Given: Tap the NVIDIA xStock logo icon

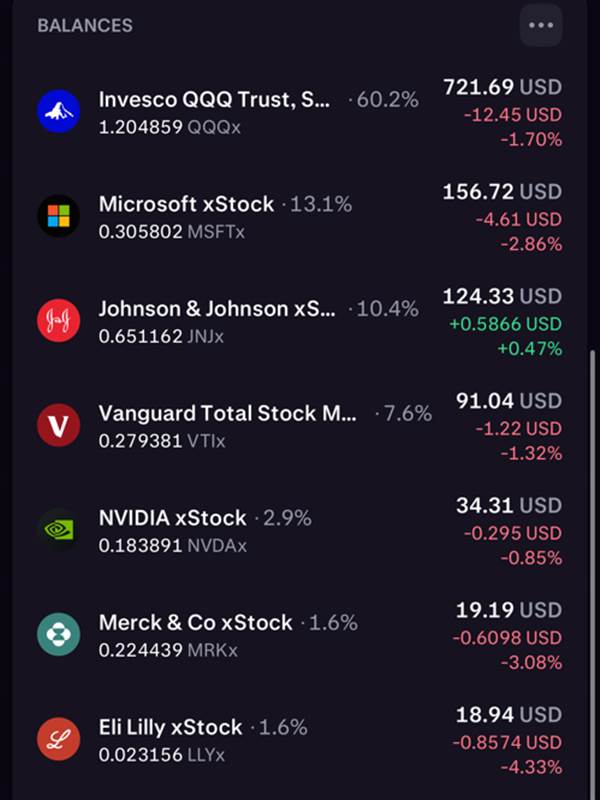Looking at the screenshot, I should coord(58,530).
